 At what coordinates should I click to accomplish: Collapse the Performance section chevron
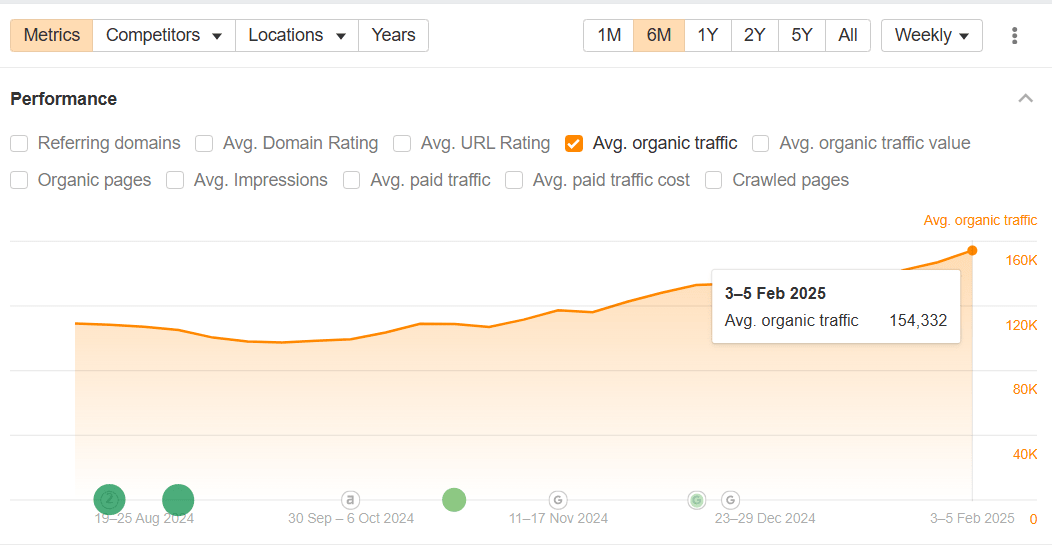click(x=1025, y=98)
